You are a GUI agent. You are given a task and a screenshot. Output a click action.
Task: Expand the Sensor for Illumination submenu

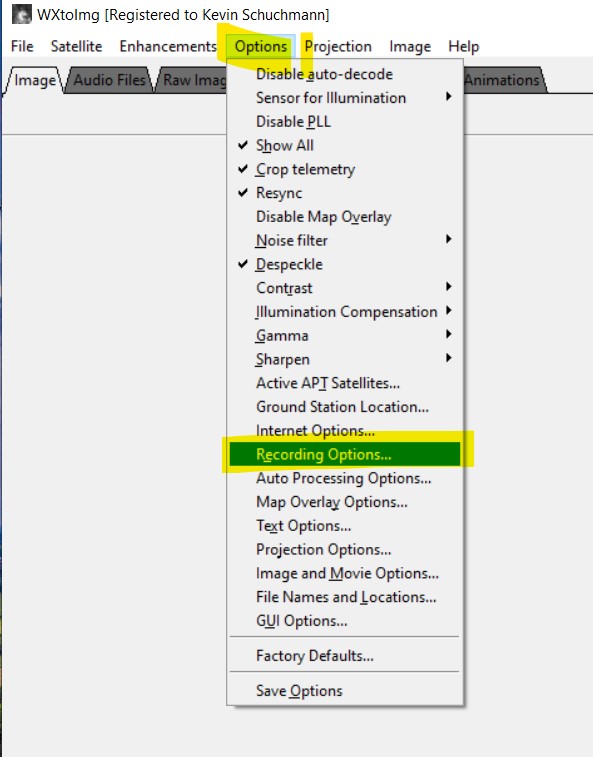tap(345, 98)
